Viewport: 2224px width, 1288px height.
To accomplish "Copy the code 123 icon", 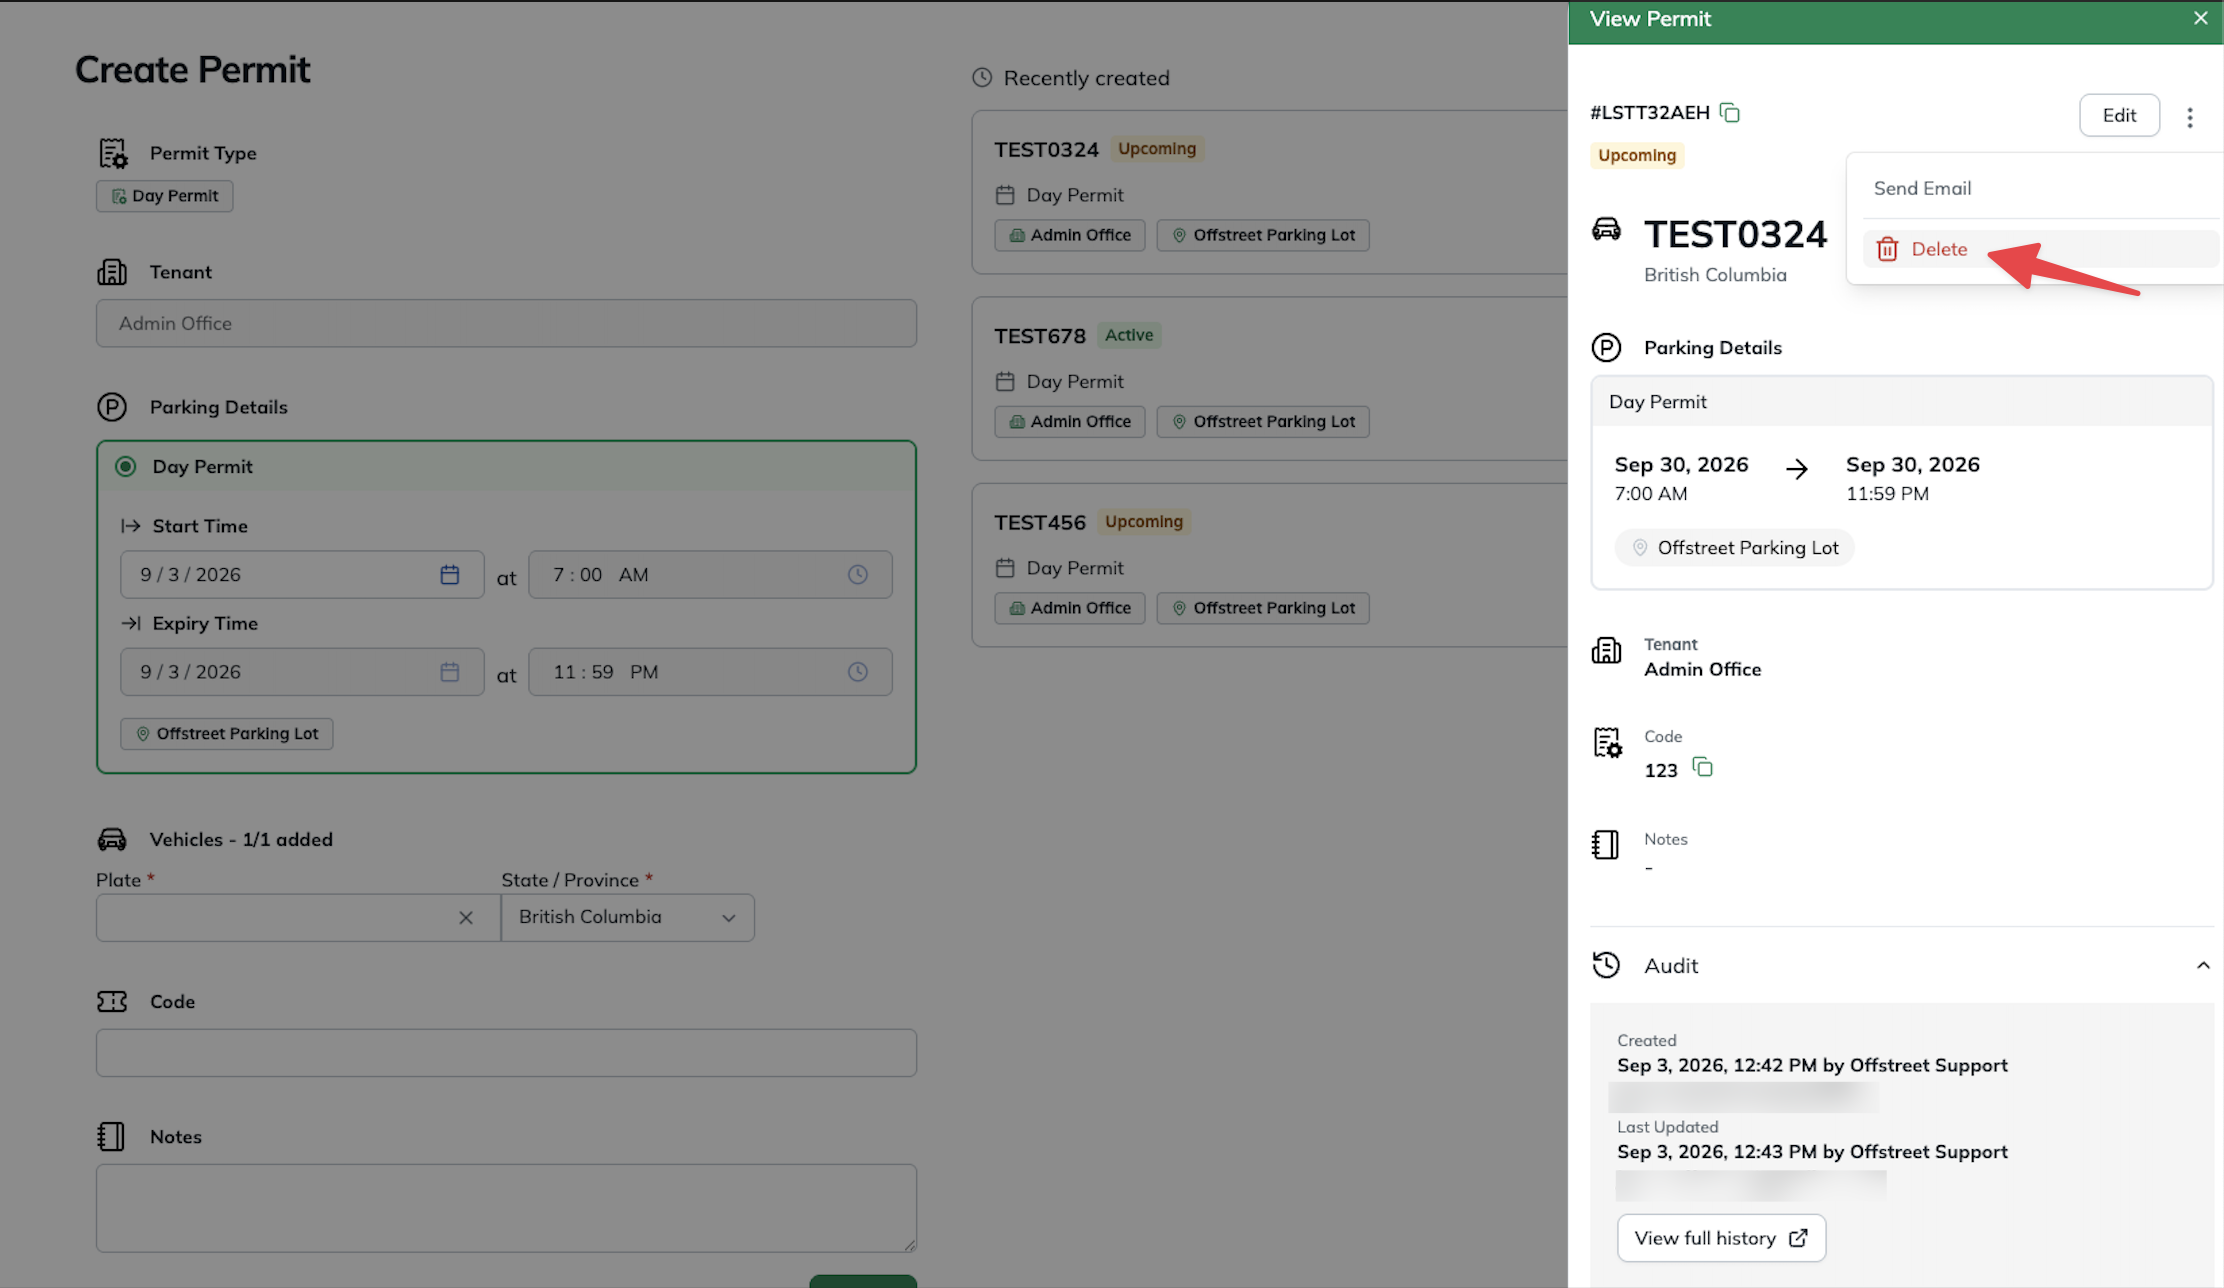I will click(x=1702, y=767).
